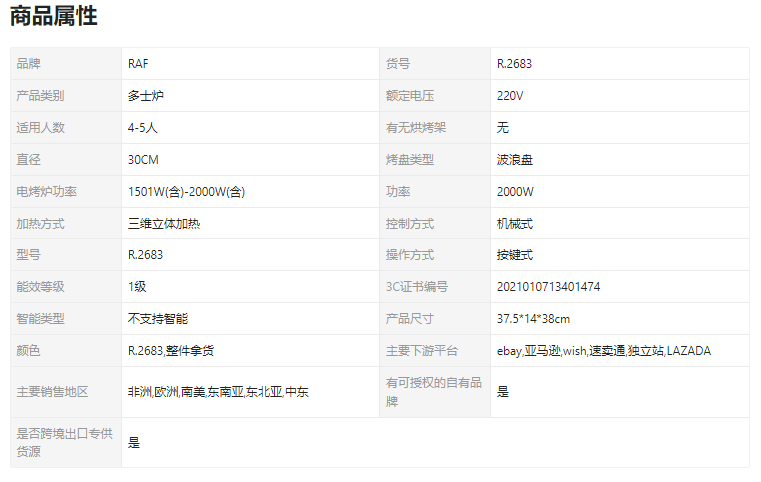
Task: Select the value 4-5人
Action: (142, 128)
